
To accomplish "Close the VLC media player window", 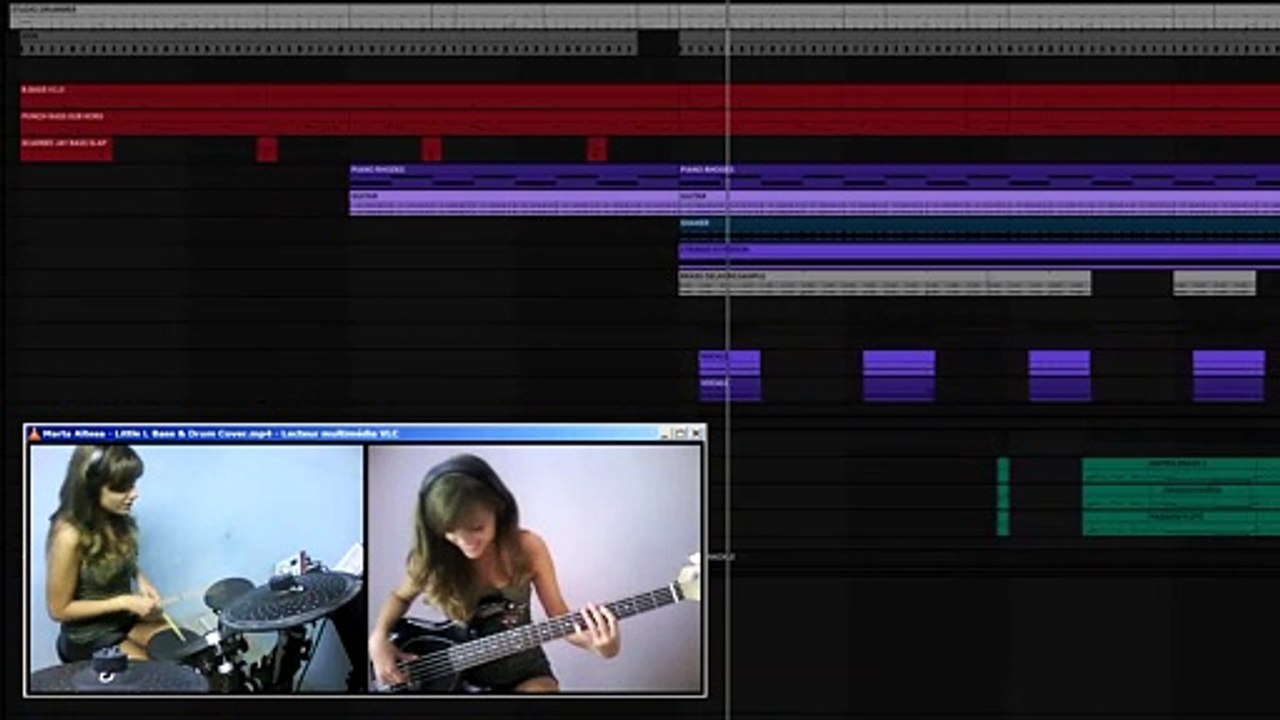I will (x=696, y=434).
